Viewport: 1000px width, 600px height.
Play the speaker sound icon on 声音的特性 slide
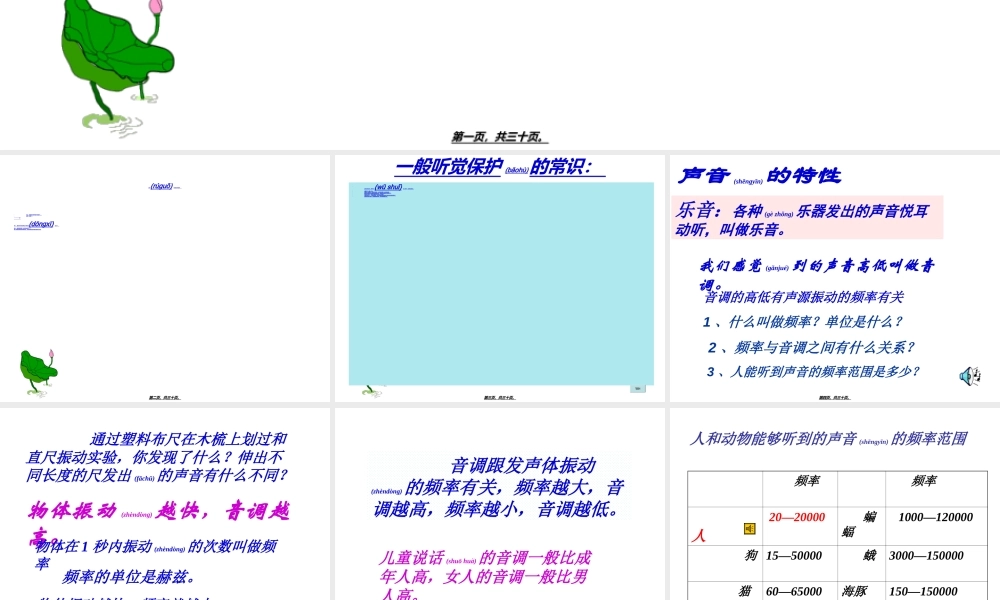pos(969,376)
